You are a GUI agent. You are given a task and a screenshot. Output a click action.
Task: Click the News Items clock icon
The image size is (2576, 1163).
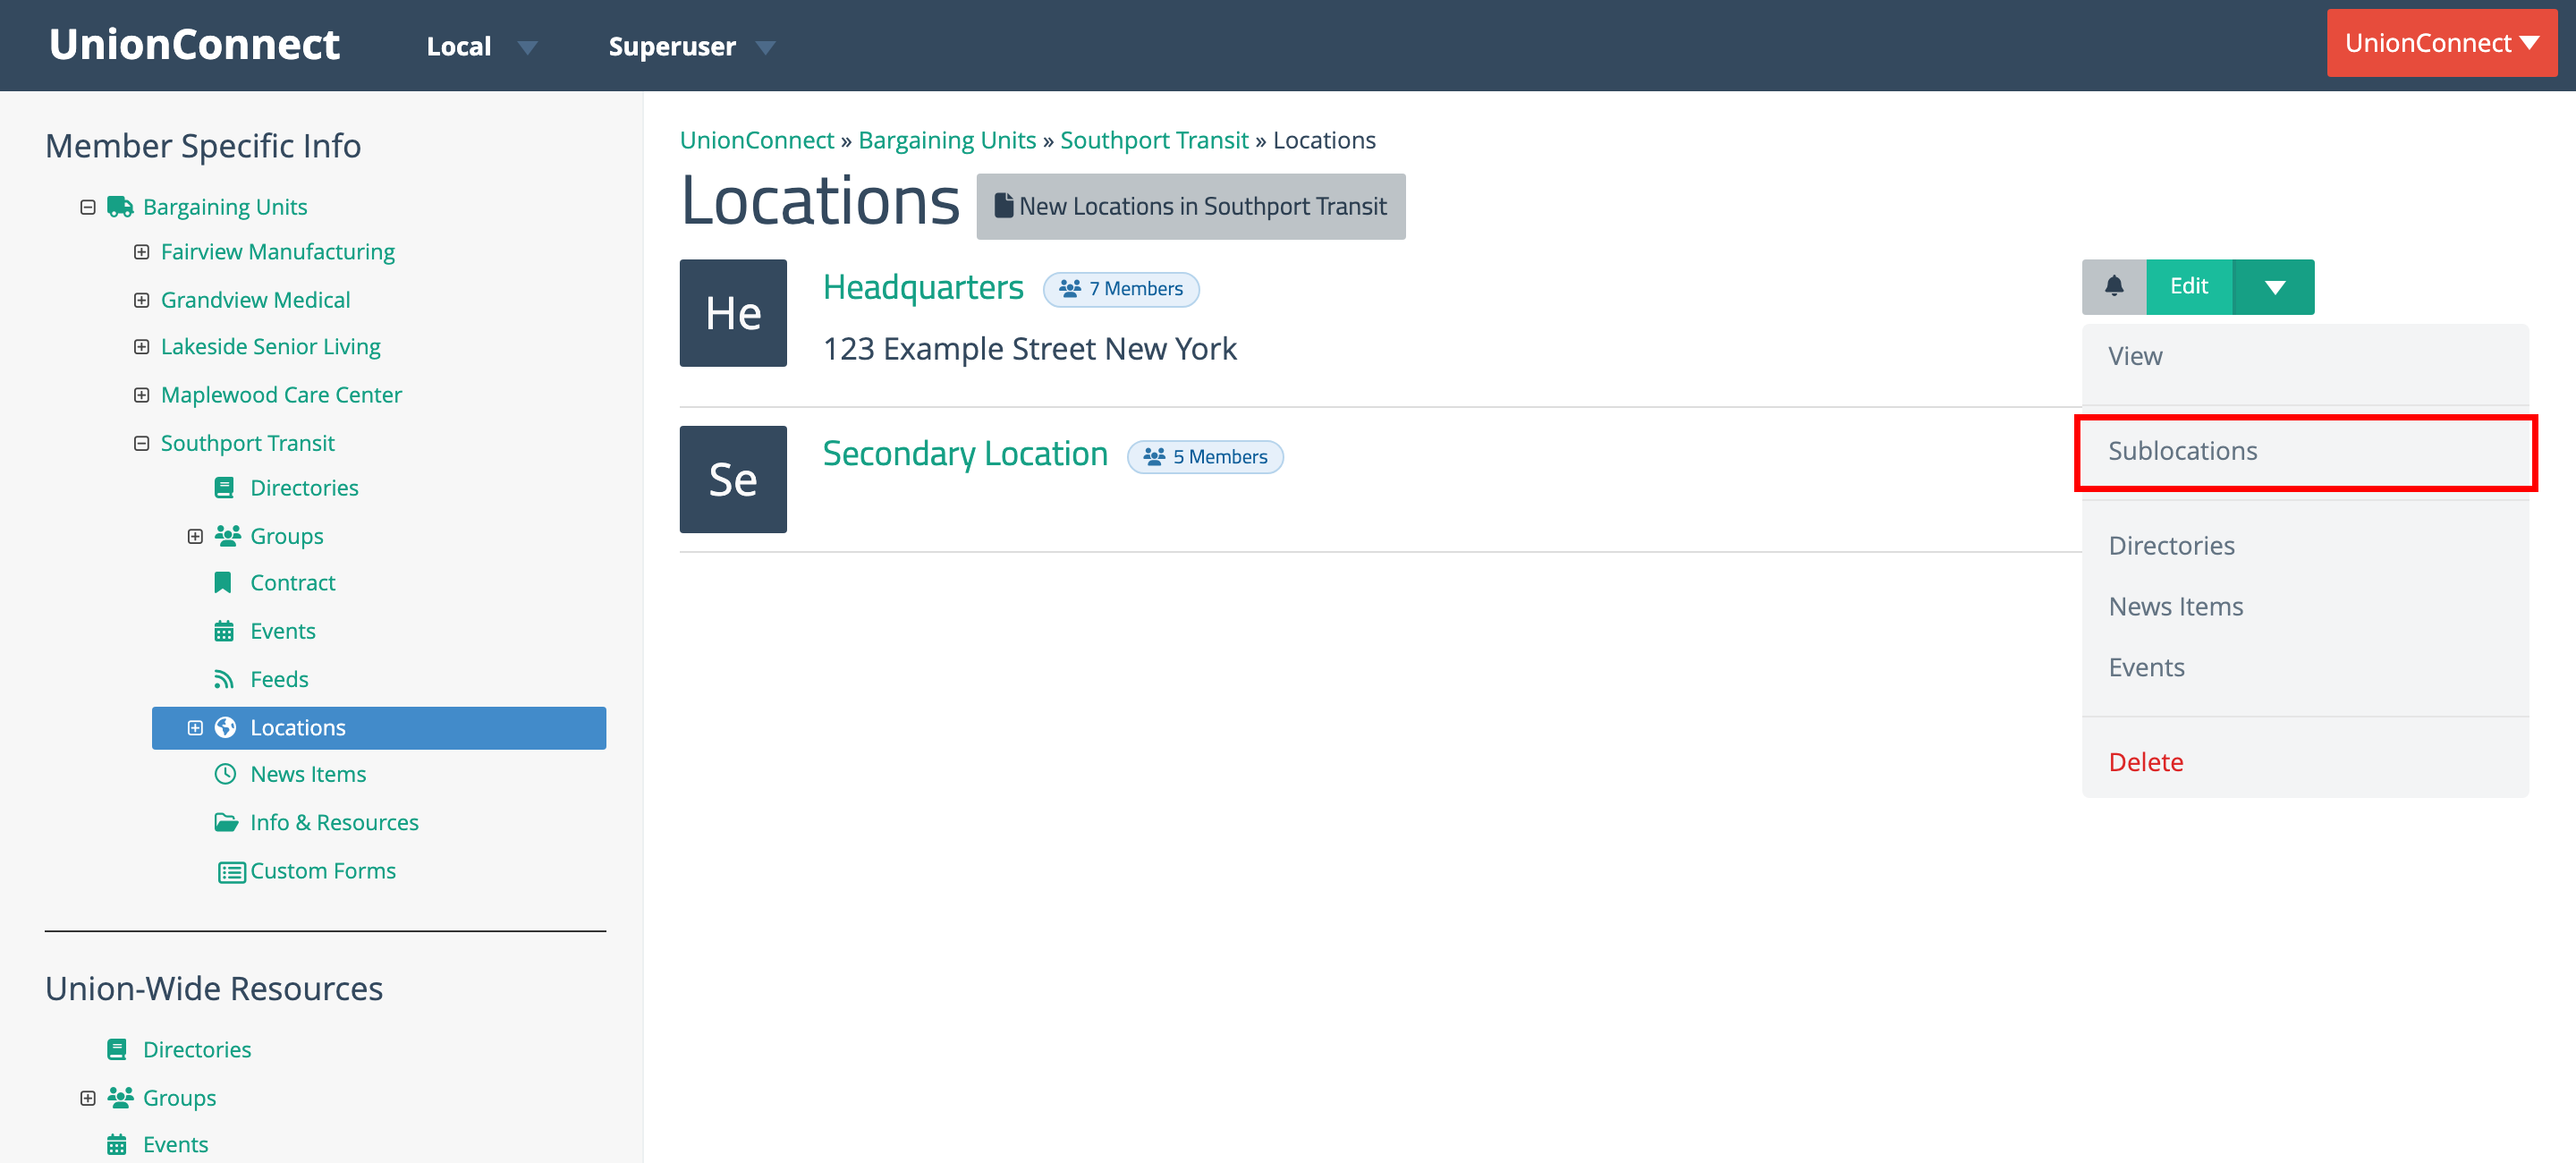pos(225,774)
